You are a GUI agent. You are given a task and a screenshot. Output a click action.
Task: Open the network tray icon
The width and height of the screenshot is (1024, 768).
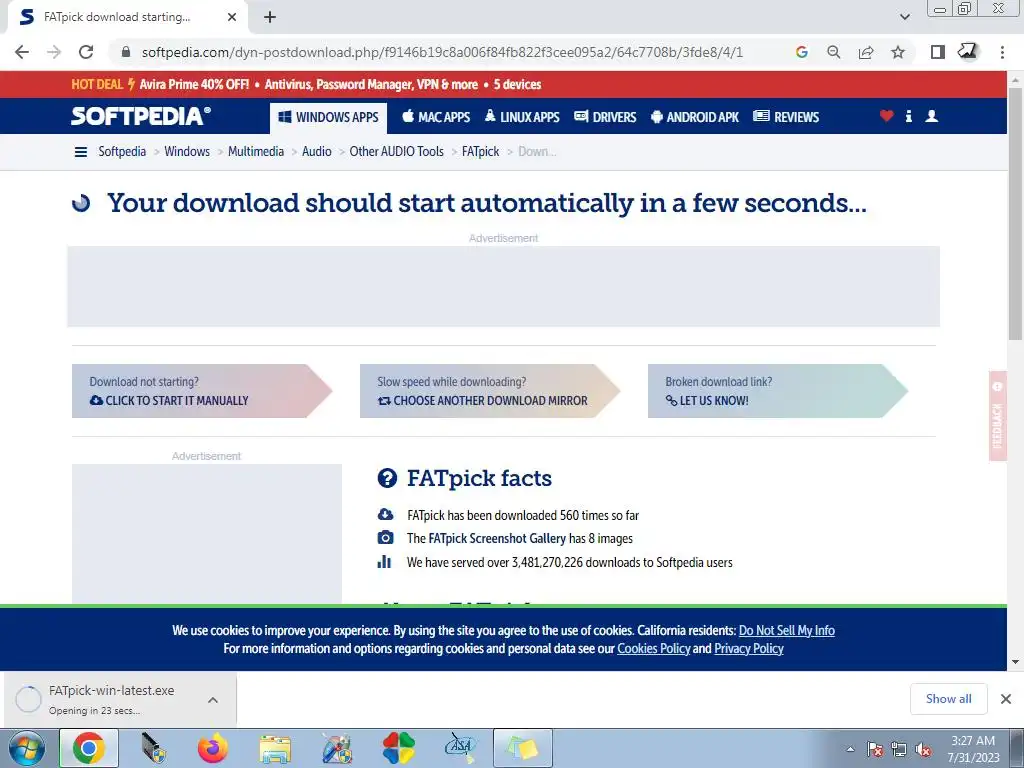pyautogui.click(x=899, y=749)
